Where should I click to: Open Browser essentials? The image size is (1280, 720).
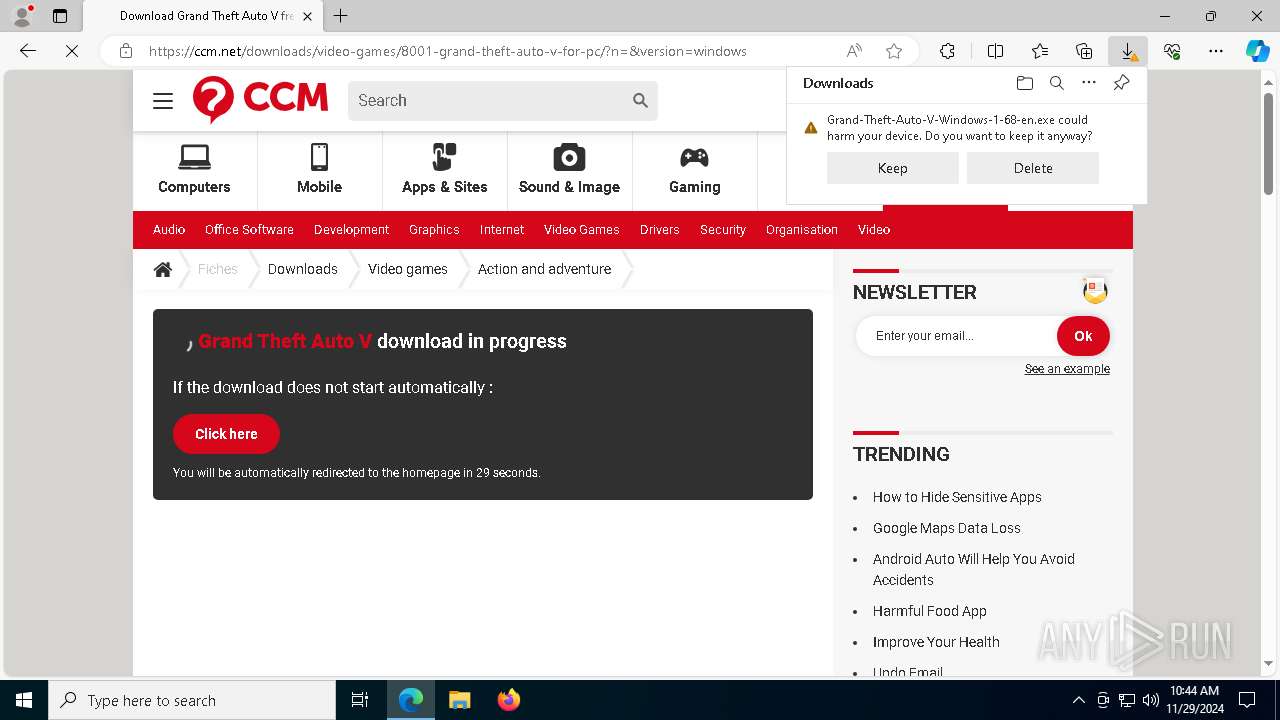1172,51
